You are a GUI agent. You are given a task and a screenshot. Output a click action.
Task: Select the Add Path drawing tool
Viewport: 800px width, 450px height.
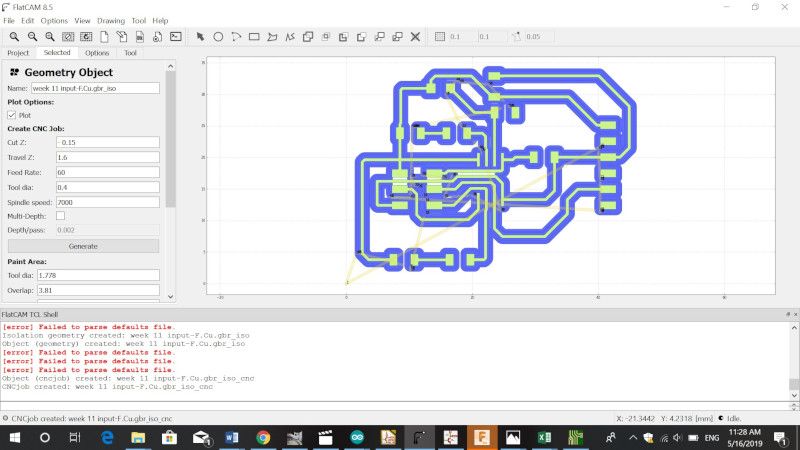pos(290,37)
